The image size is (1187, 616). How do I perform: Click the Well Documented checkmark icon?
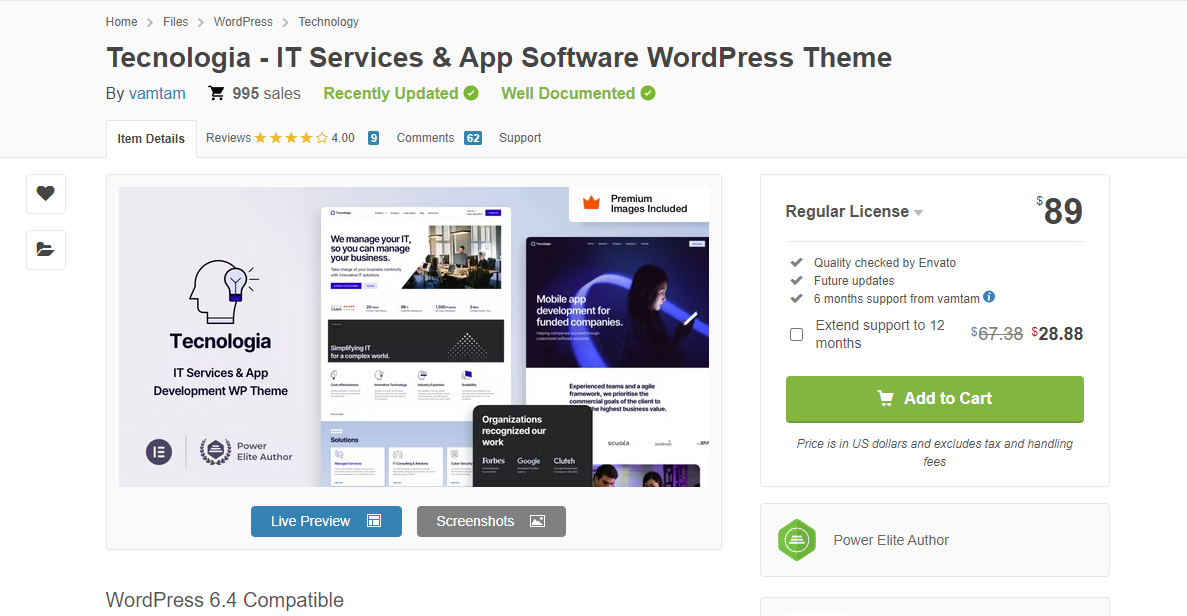pyautogui.click(x=648, y=93)
